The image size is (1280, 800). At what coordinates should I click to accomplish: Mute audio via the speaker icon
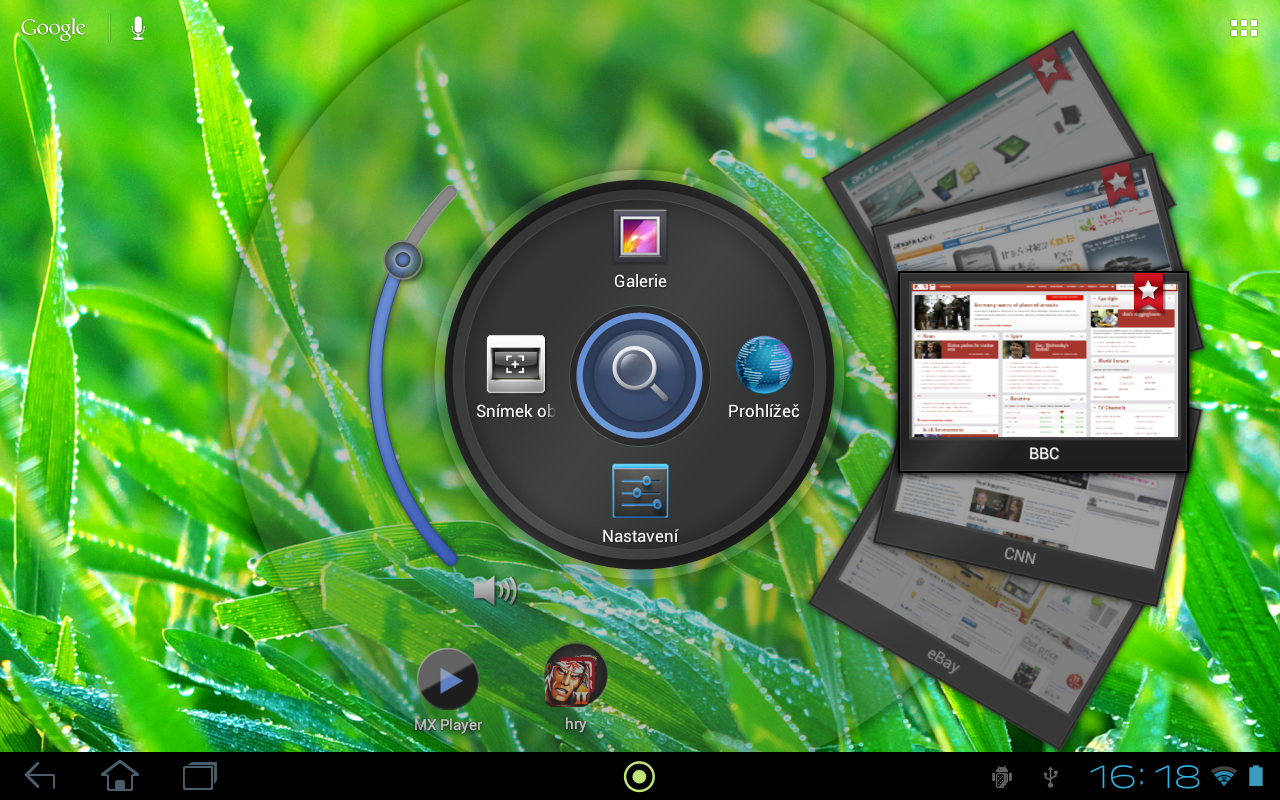497,590
